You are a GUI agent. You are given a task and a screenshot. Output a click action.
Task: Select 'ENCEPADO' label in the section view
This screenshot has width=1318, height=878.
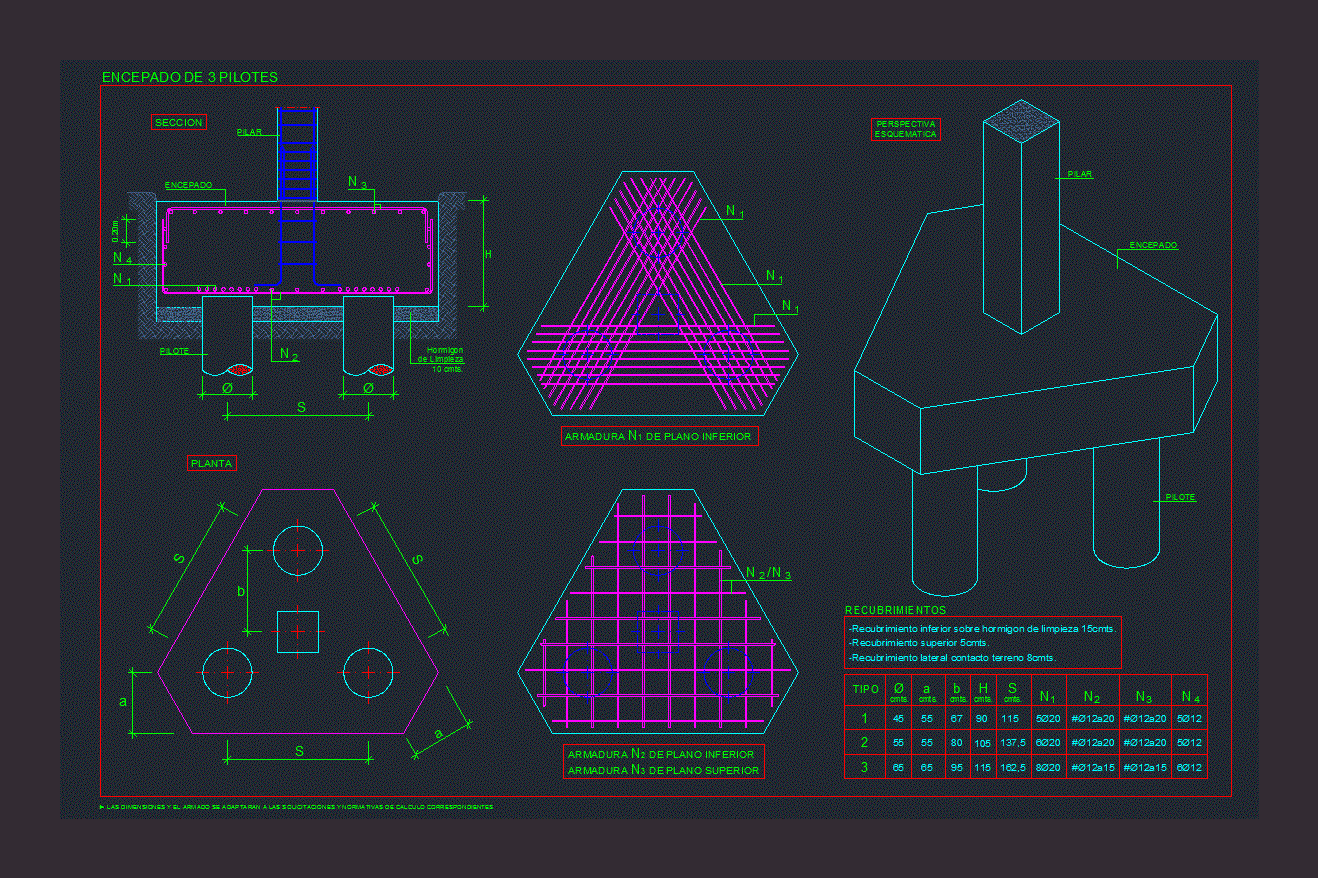(188, 185)
